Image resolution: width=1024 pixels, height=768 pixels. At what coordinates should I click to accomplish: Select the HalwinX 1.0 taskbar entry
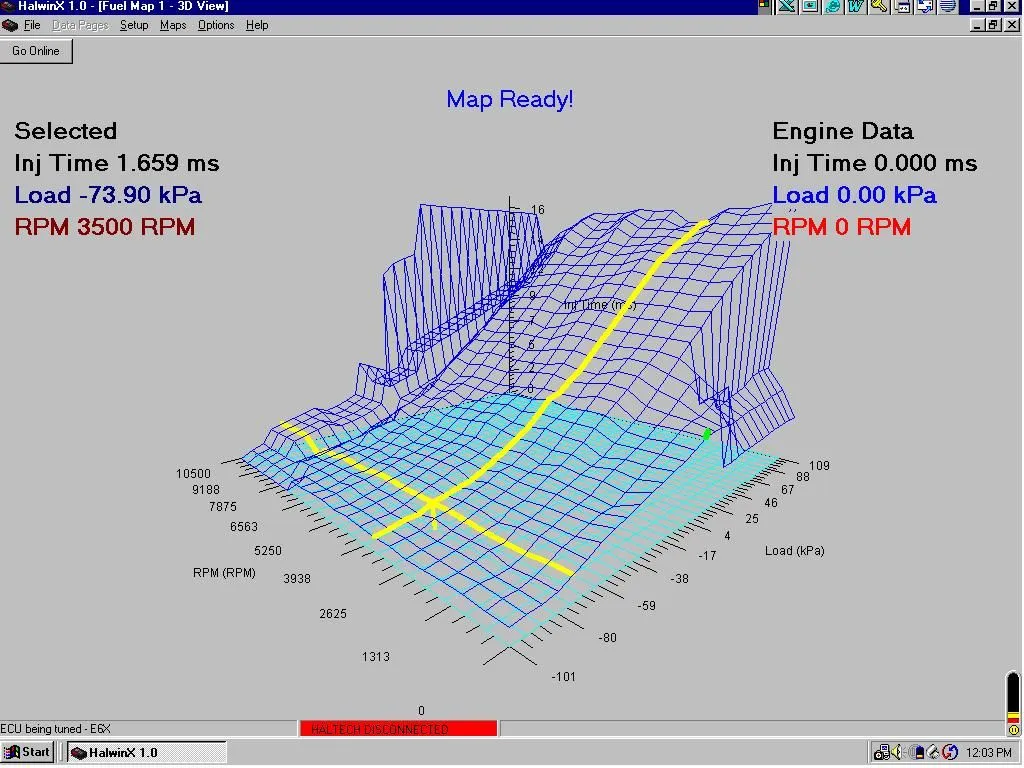pyautogui.click(x=145, y=751)
